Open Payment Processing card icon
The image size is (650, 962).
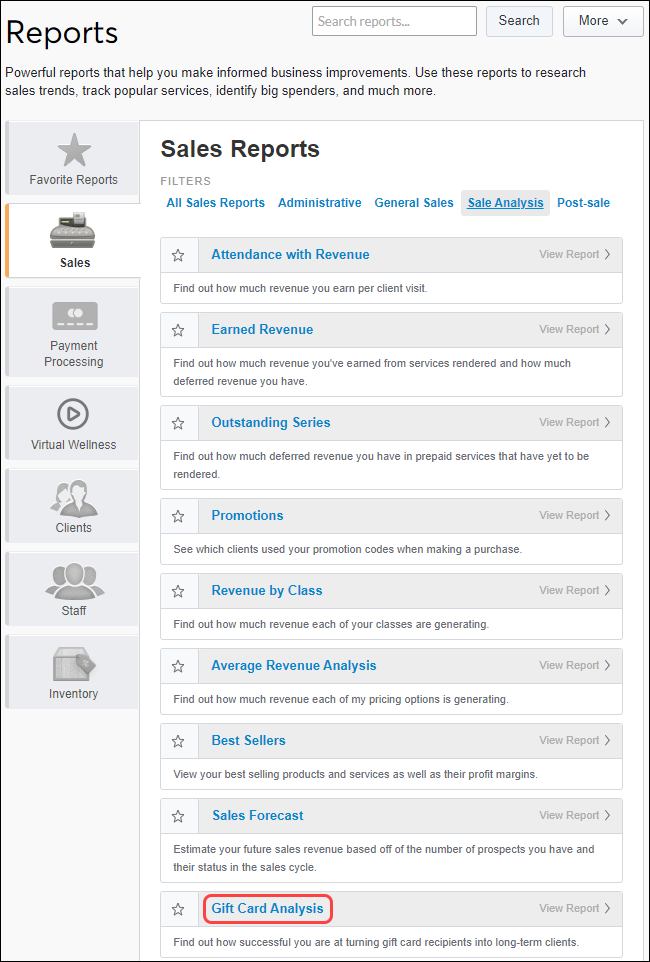click(74, 316)
